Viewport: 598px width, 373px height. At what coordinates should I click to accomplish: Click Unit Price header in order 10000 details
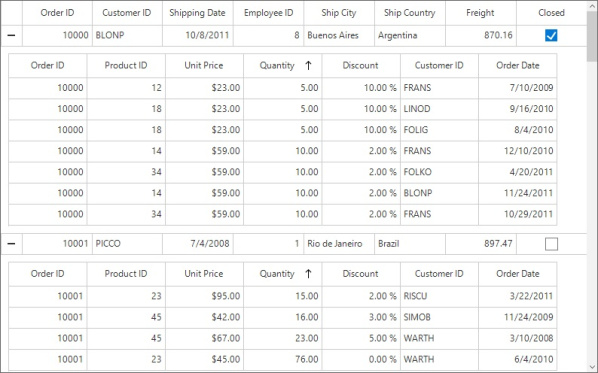click(x=204, y=66)
